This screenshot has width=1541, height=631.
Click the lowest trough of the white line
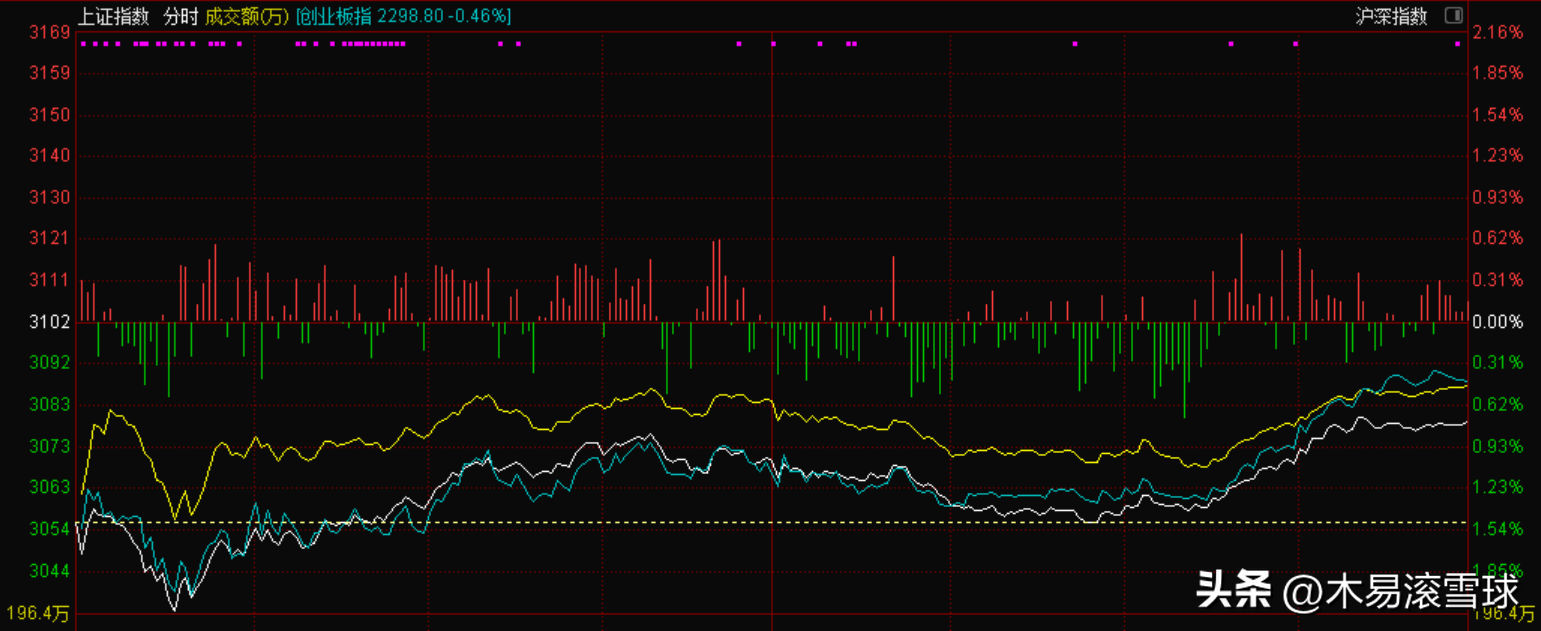175,609
